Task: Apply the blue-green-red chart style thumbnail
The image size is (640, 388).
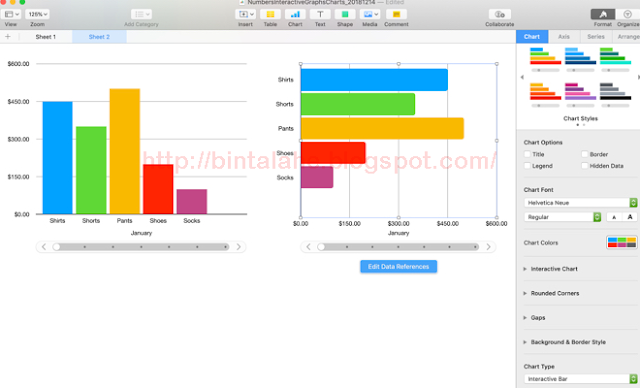Action: (545, 57)
